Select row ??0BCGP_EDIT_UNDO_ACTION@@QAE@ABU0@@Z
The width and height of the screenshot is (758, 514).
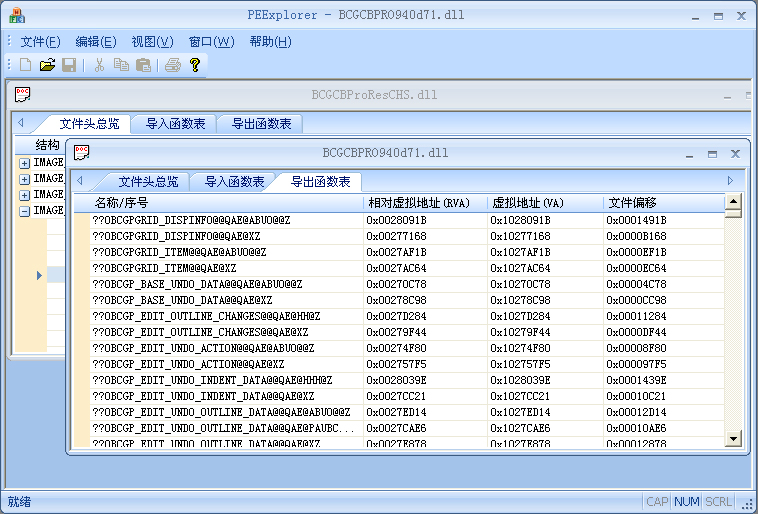coord(407,348)
